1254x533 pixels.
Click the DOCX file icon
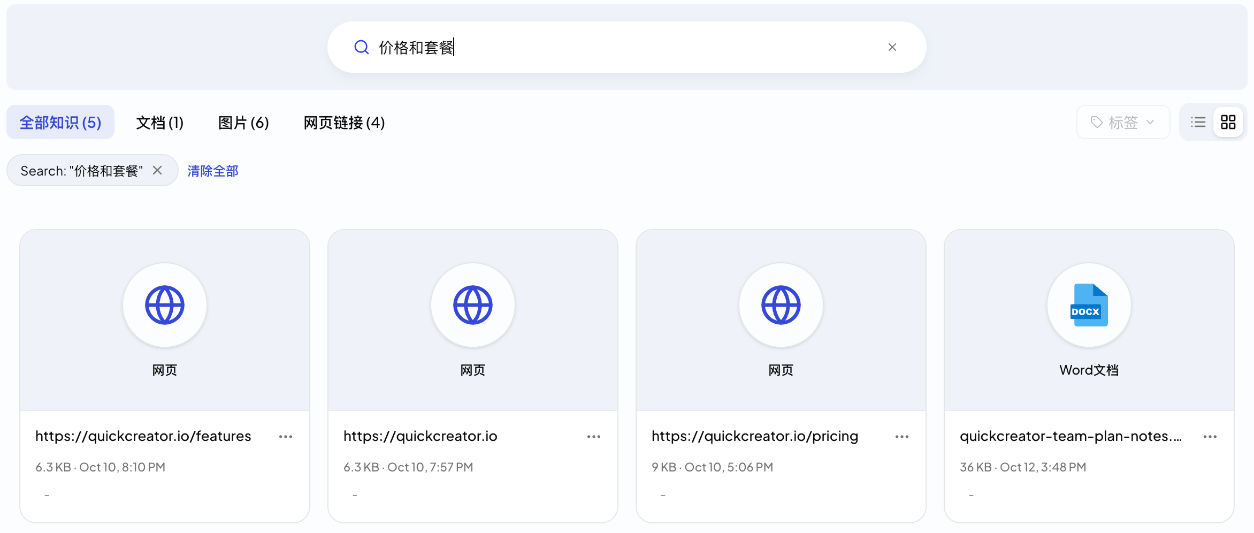click(1089, 305)
